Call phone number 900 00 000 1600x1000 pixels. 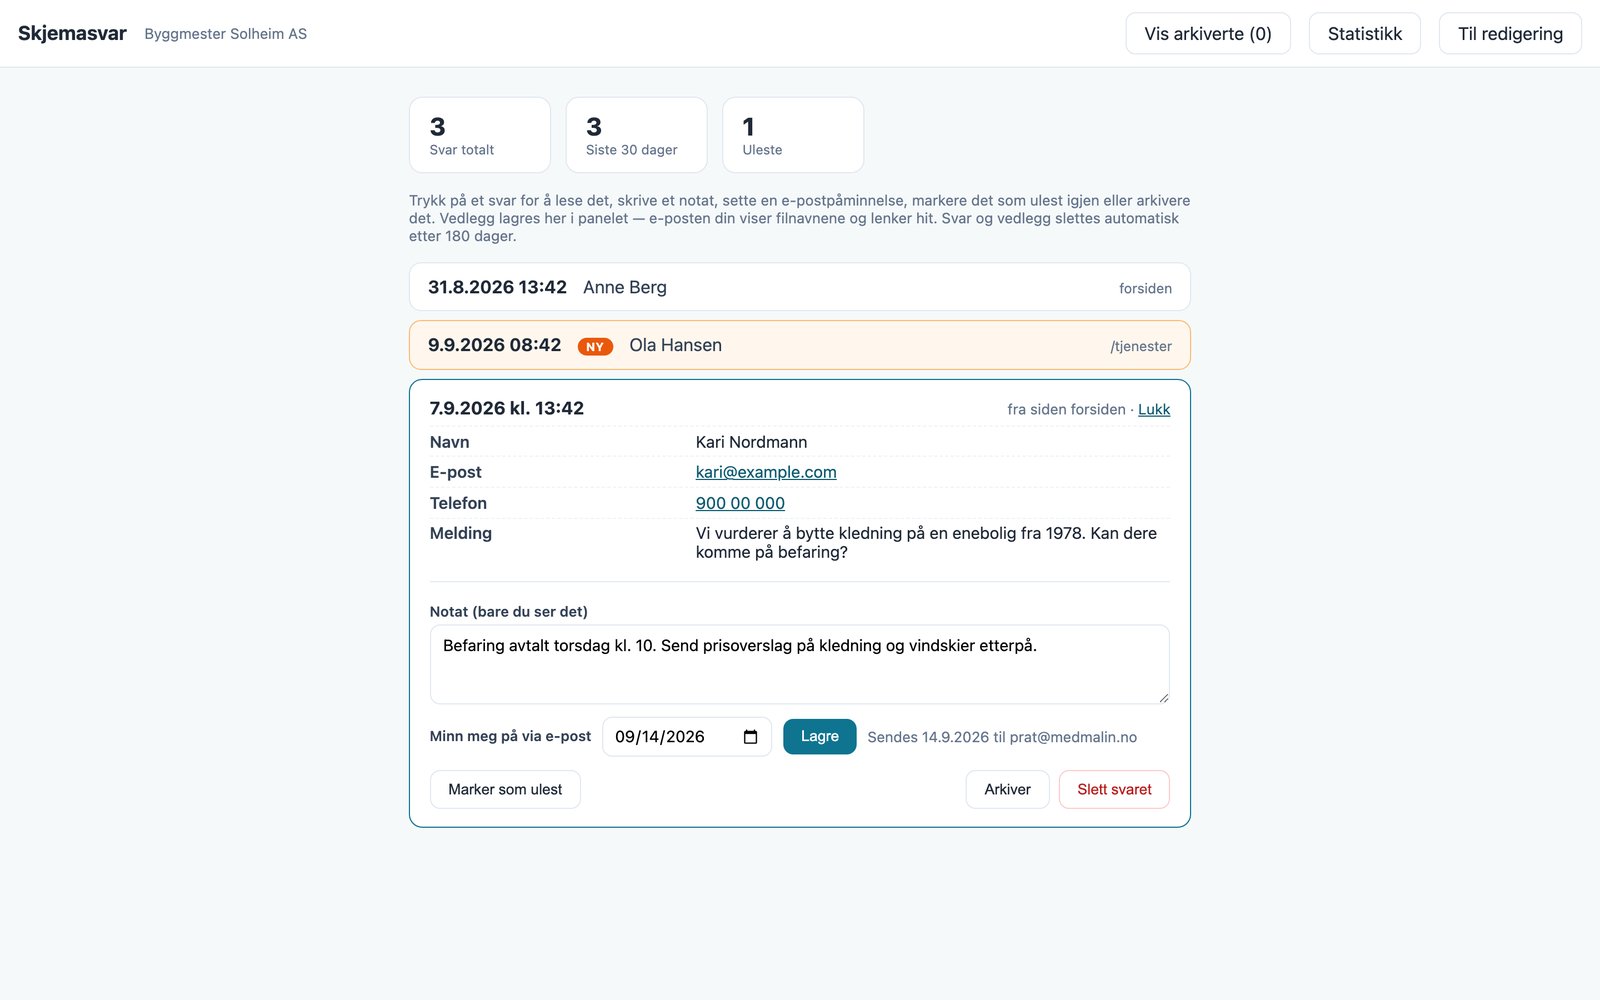[740, 503]
